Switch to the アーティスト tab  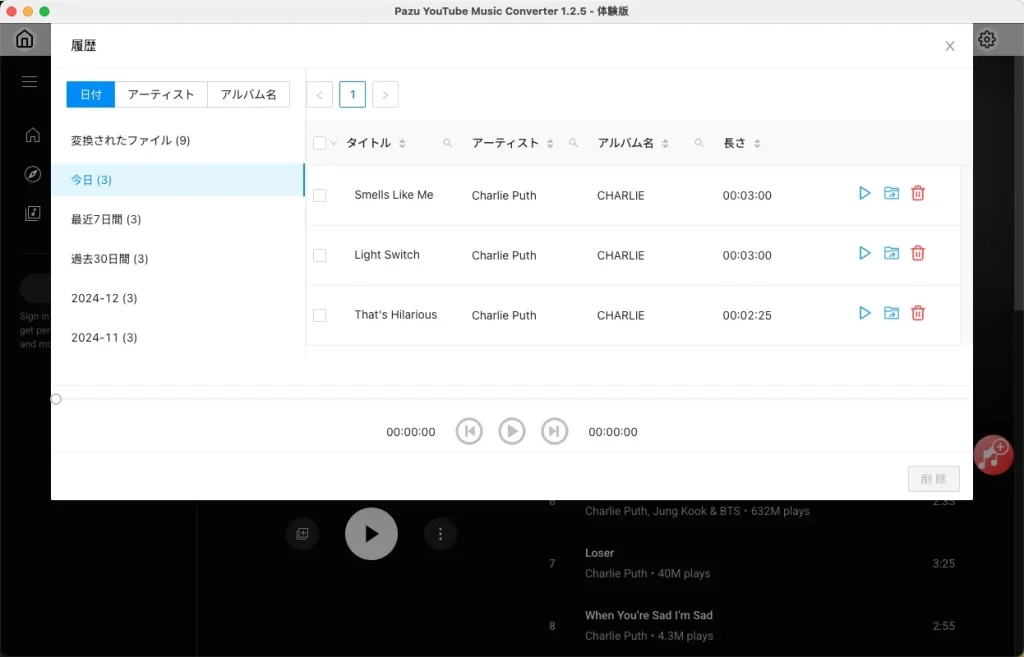(161, 94)
